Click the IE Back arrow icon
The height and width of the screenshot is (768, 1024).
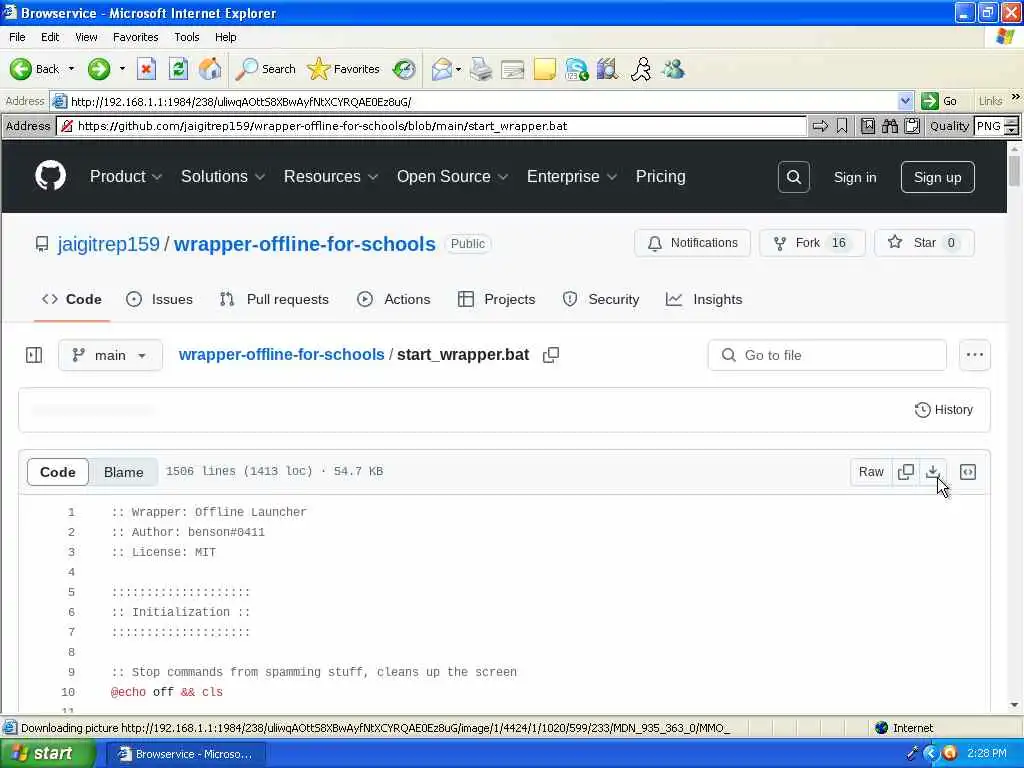tap(21, 69)
